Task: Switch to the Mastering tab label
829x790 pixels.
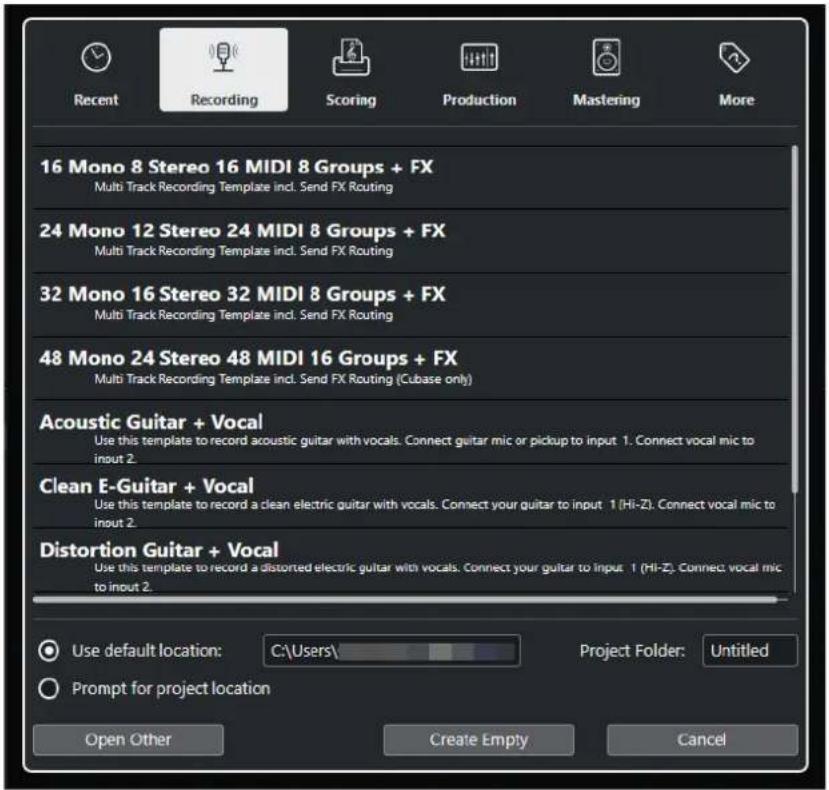Action: [x=606, y=100]
